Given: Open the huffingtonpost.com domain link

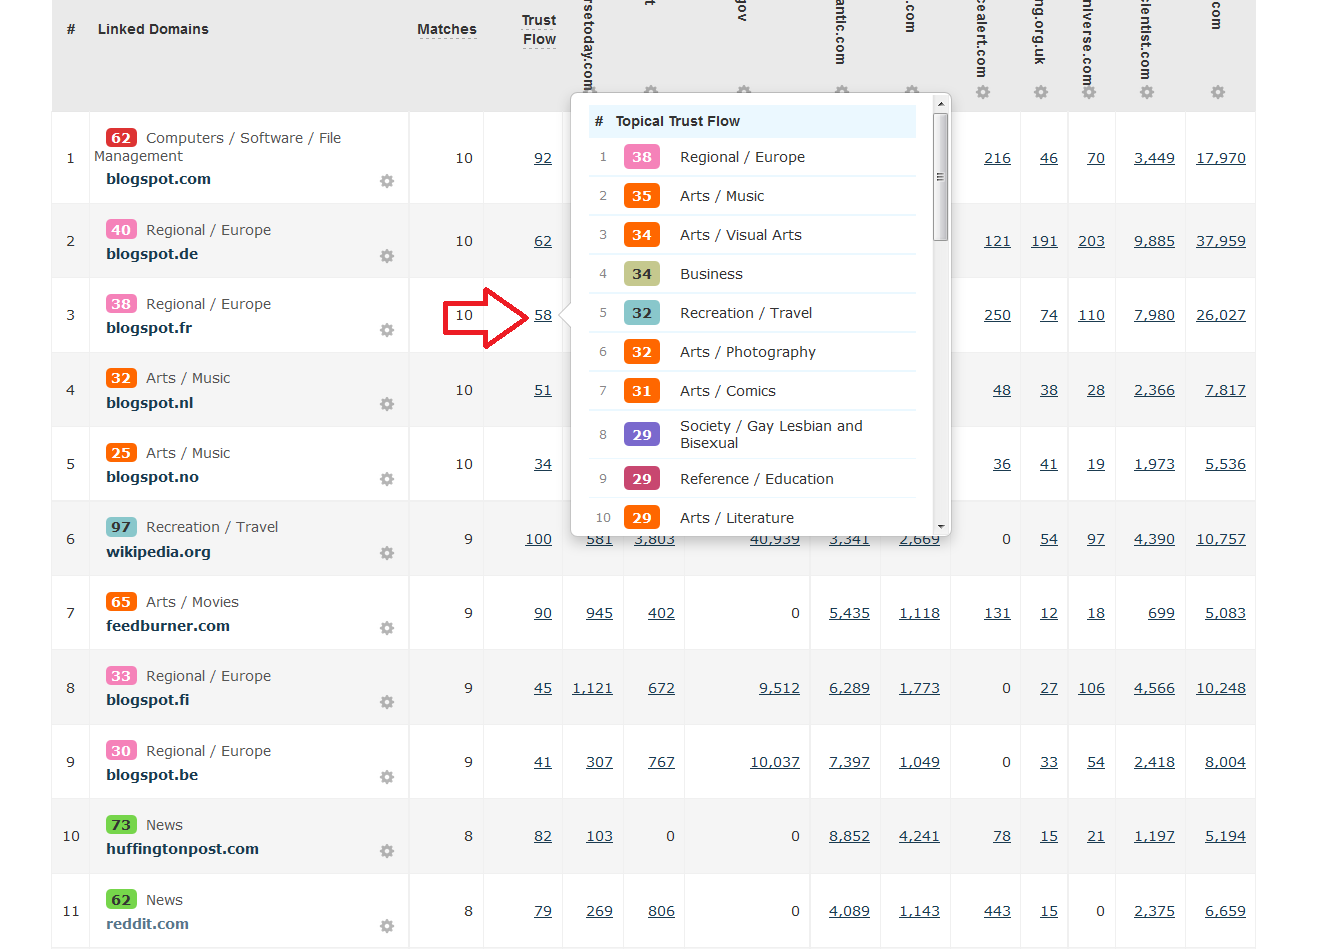Looking at the screenshot, I should pos(182,849).
